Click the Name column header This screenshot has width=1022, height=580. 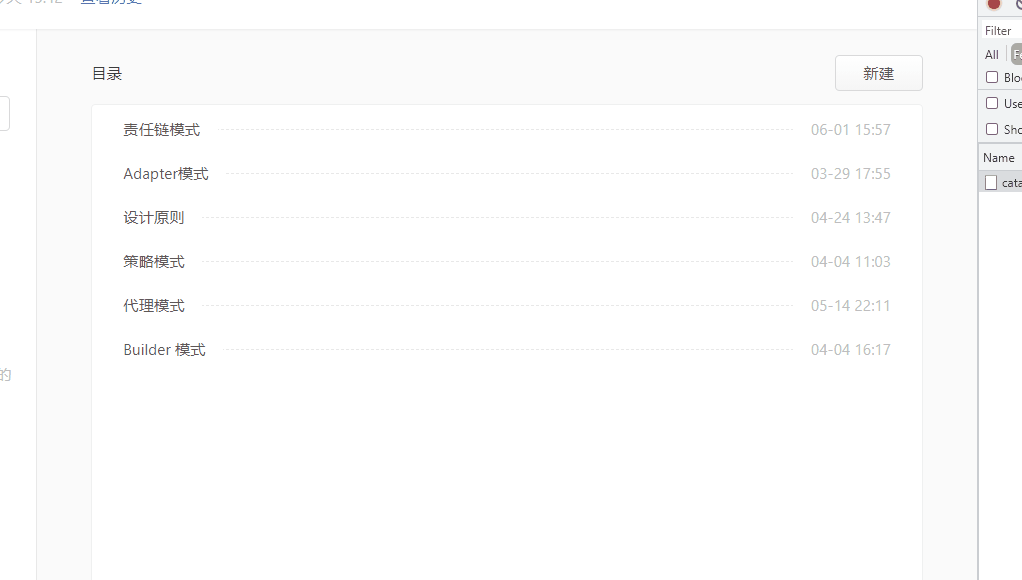[999, 158]
